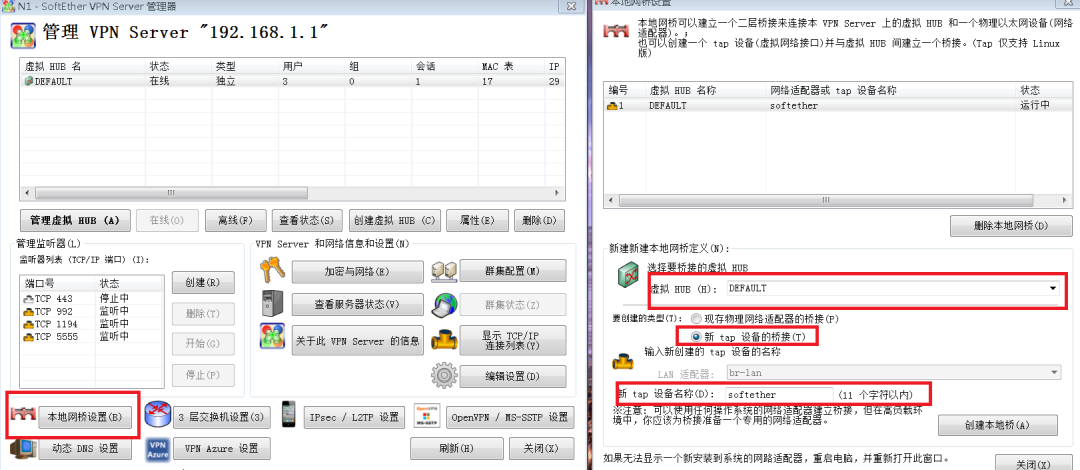Image resolution: width=1080 pixels, height=470 pixels.
Task: Click the VPN Azure logo icon
Action: coord(158,449)
